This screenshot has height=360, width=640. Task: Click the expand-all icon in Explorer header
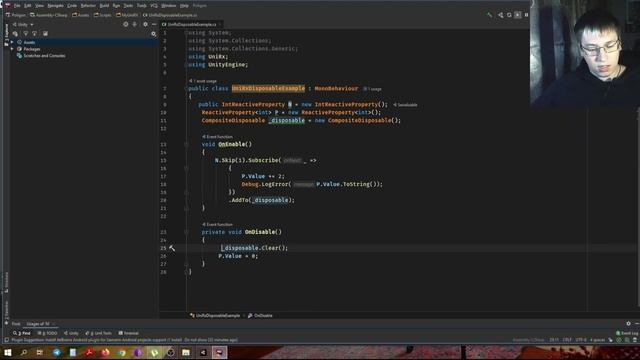coord(135,24)
